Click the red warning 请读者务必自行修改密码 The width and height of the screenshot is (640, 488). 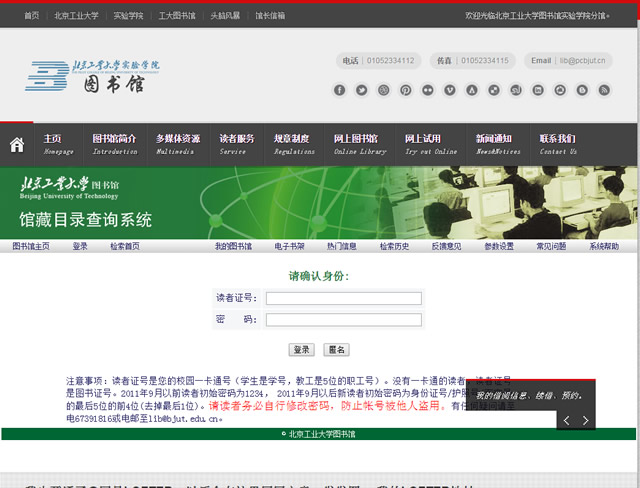pyautogui.click(x=327, y=406)
